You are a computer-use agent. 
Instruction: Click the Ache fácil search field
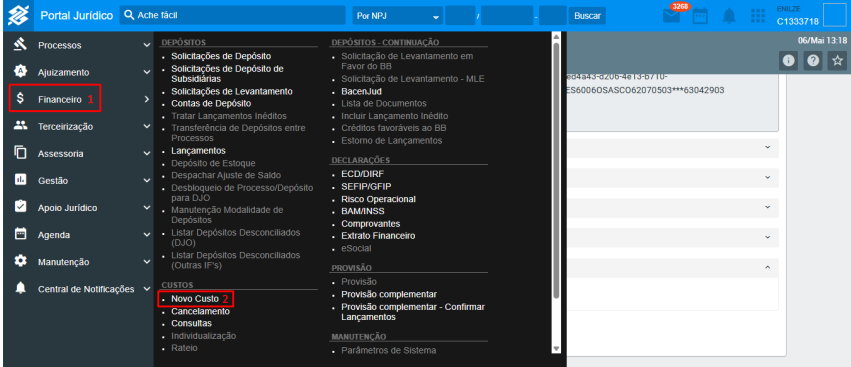click(x=232, y=15)
